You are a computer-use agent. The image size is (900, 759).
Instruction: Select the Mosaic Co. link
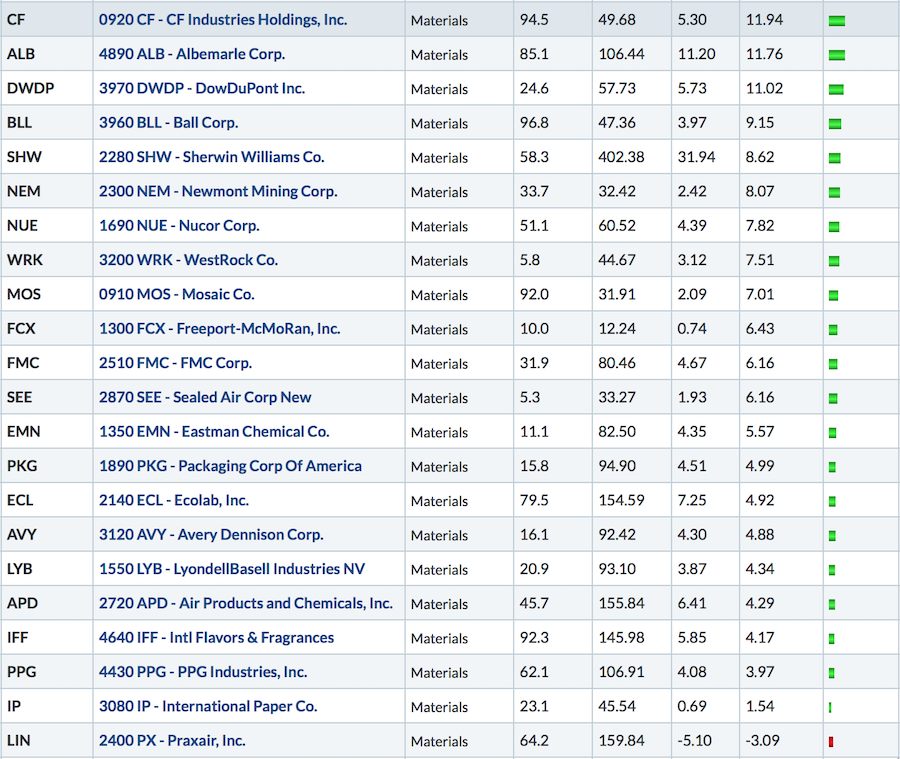point(176,295)
